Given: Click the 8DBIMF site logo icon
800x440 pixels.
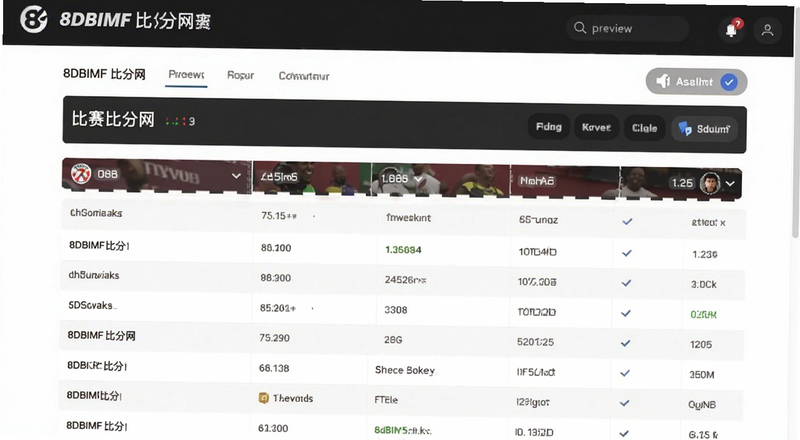Looking at the screenshot, I should click(34, 19).
